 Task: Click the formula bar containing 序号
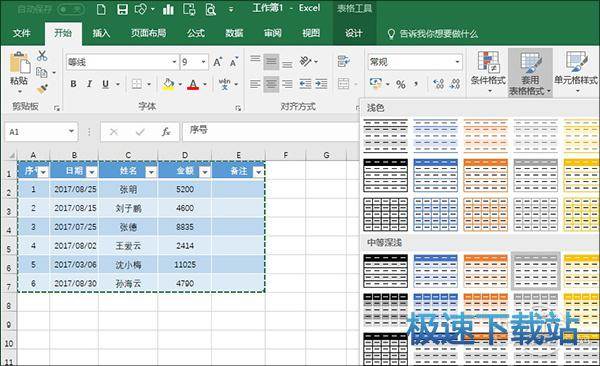click(x=271, y=131)
